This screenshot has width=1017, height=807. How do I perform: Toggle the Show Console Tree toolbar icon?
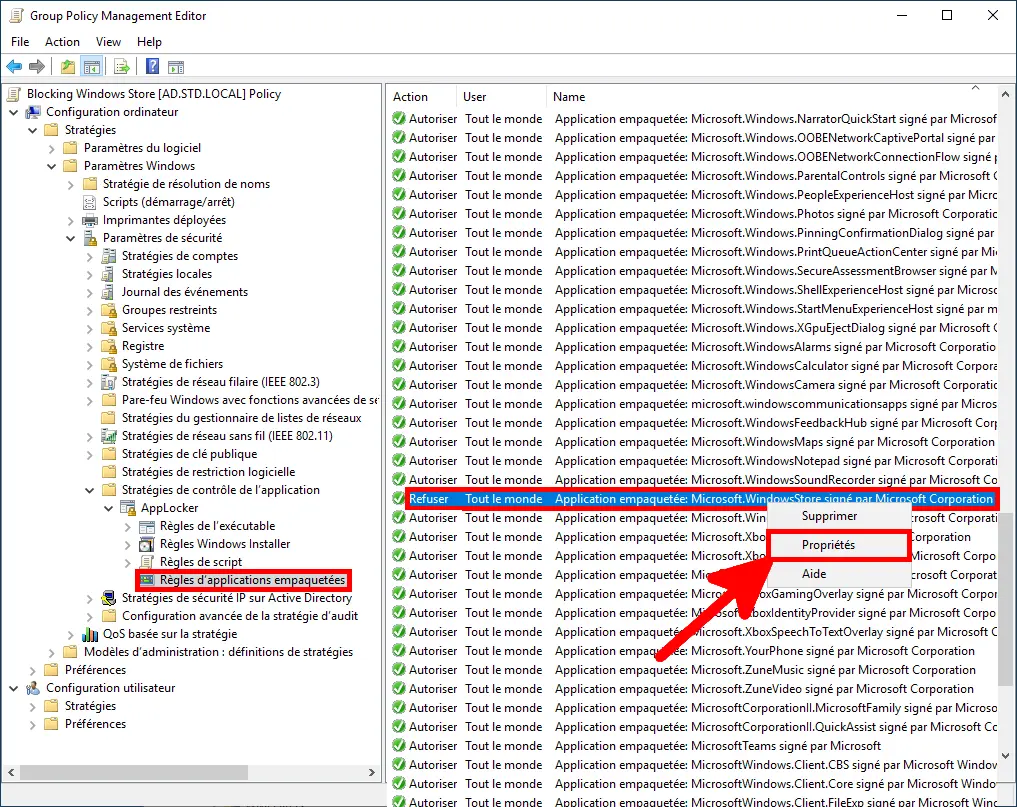(91, 66)
